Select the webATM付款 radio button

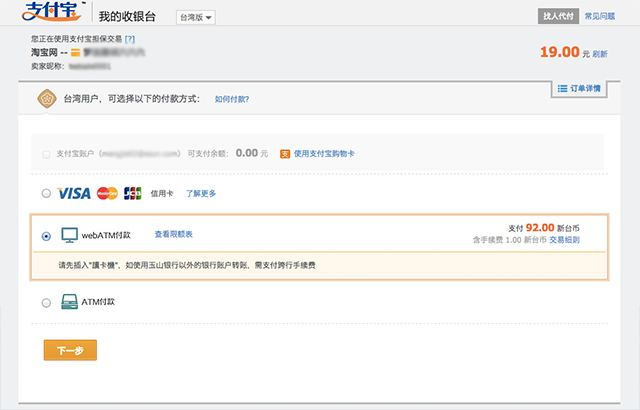(46, 236)
